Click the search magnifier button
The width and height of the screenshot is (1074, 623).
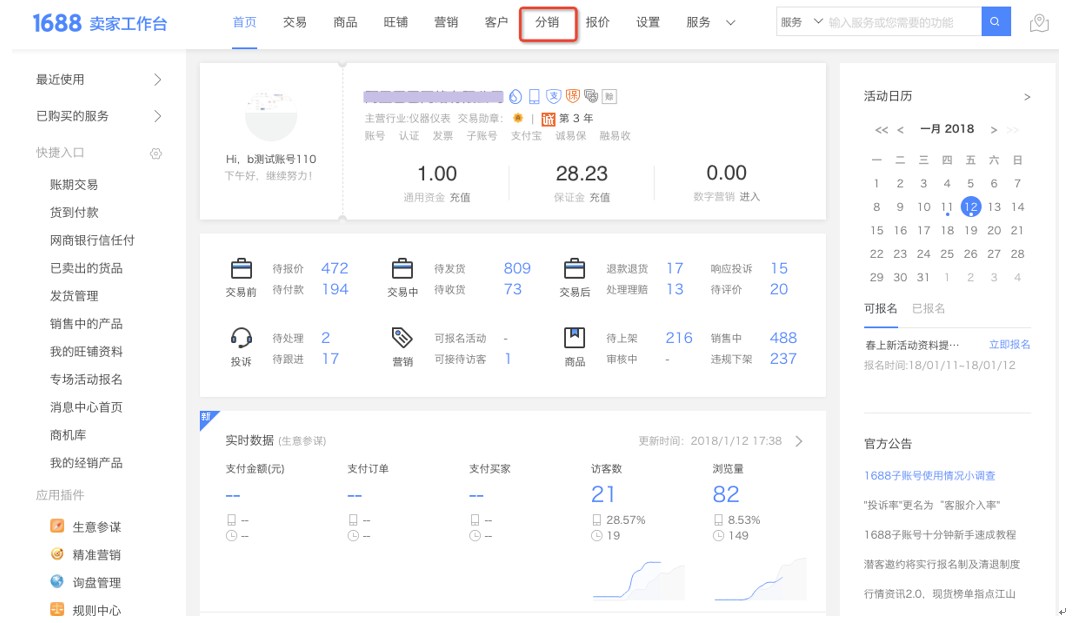coord(995,22)
